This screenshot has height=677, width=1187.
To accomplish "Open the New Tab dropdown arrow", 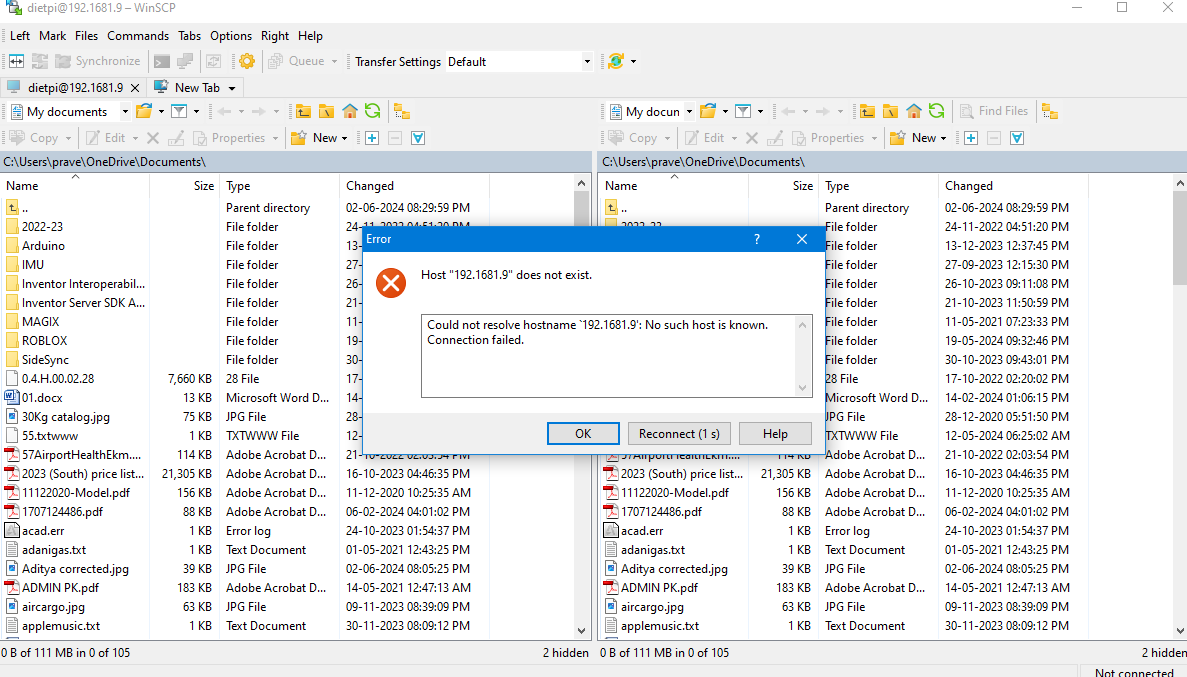I will [x=232, y=88].
